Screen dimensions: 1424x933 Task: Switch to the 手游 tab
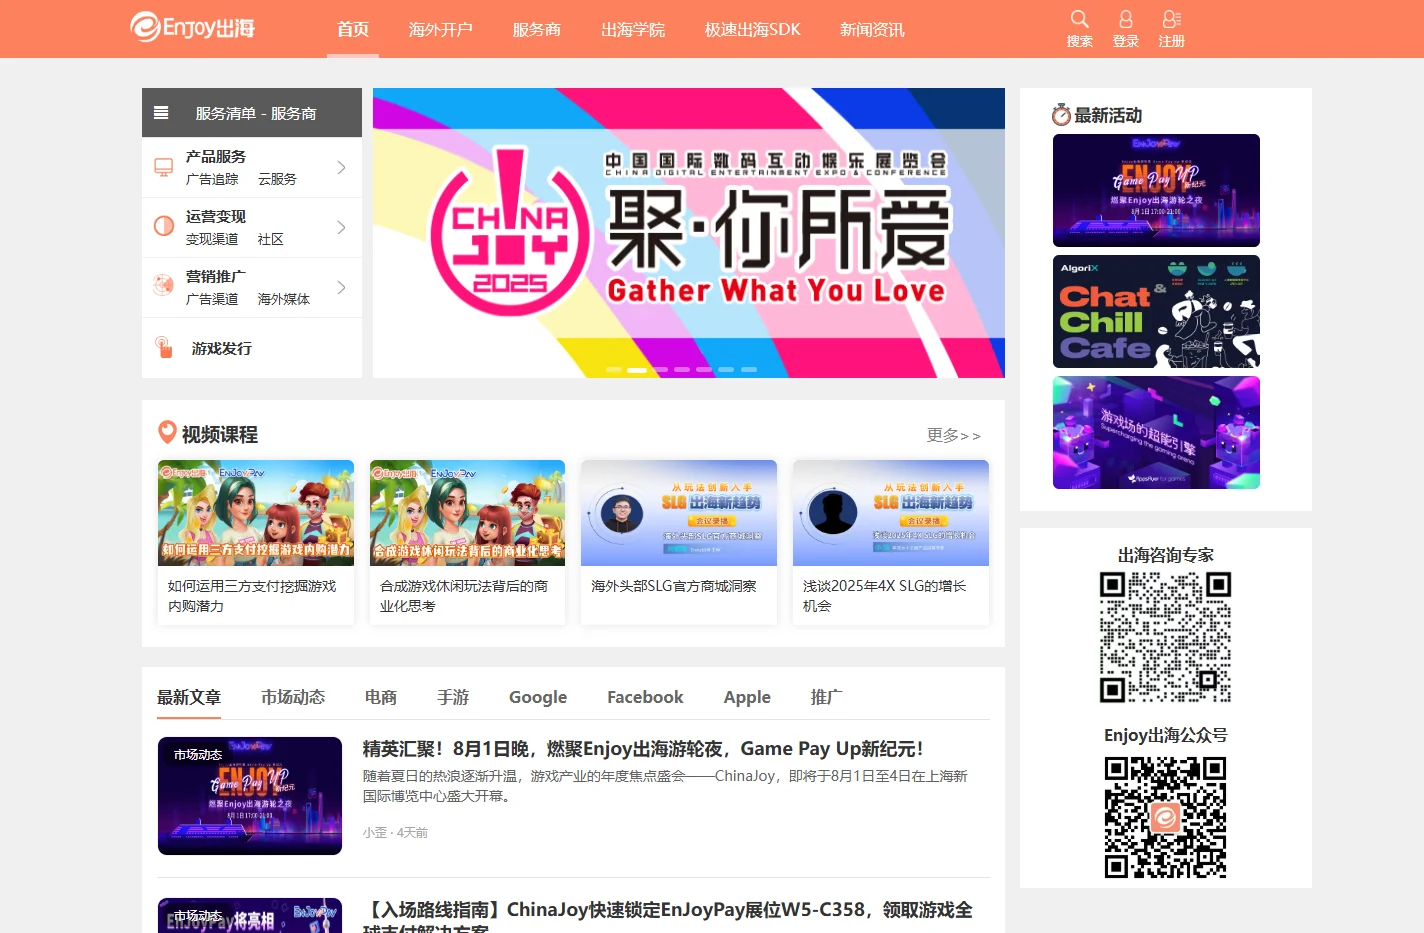tap(453, 697)
